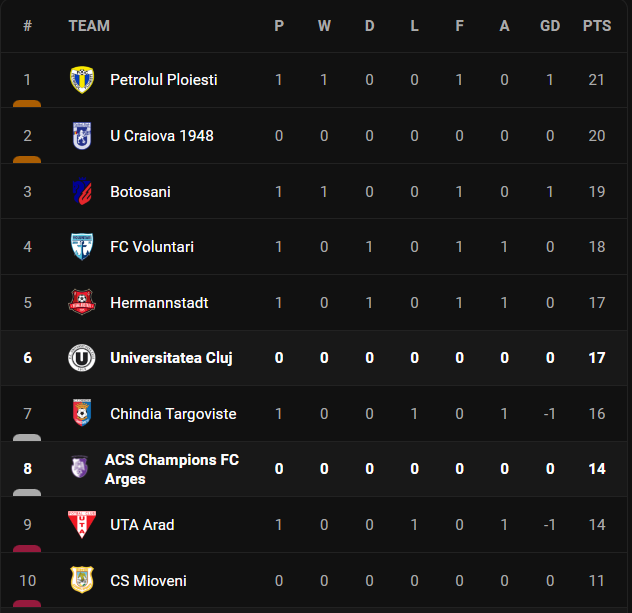
Task: Click the Botosani team logo
Action: point(81,191)
